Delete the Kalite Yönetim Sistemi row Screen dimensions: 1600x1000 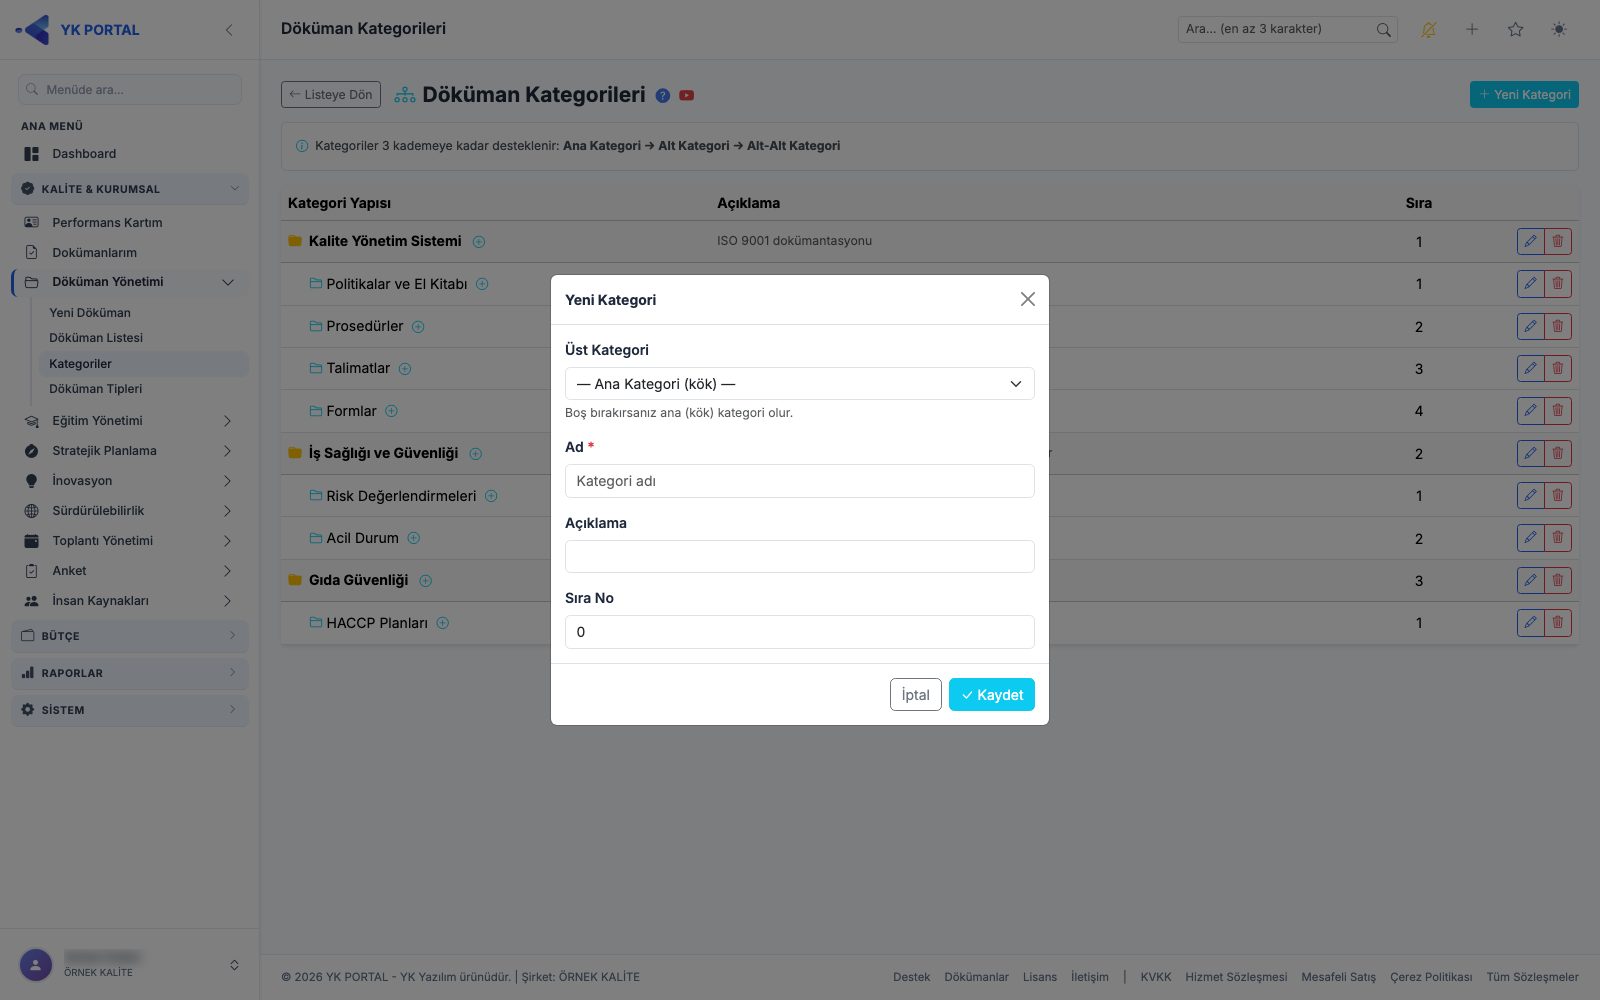(1557, 241)
